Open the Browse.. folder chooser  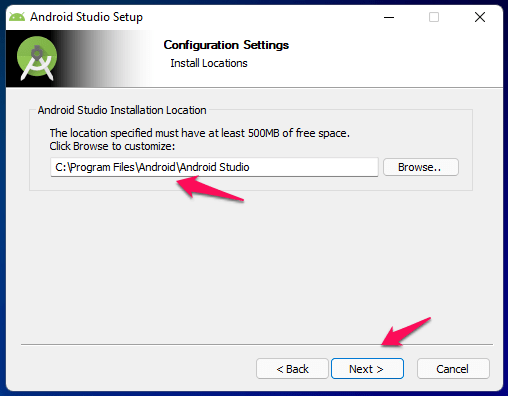click(421, 167)
